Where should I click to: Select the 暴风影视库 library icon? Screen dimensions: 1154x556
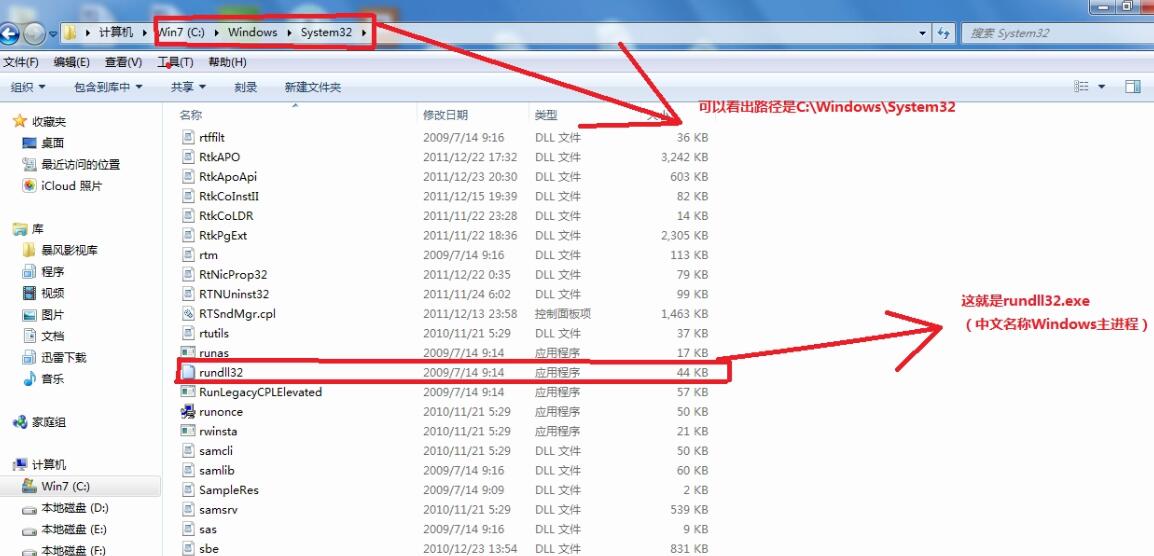pos(29,250)
